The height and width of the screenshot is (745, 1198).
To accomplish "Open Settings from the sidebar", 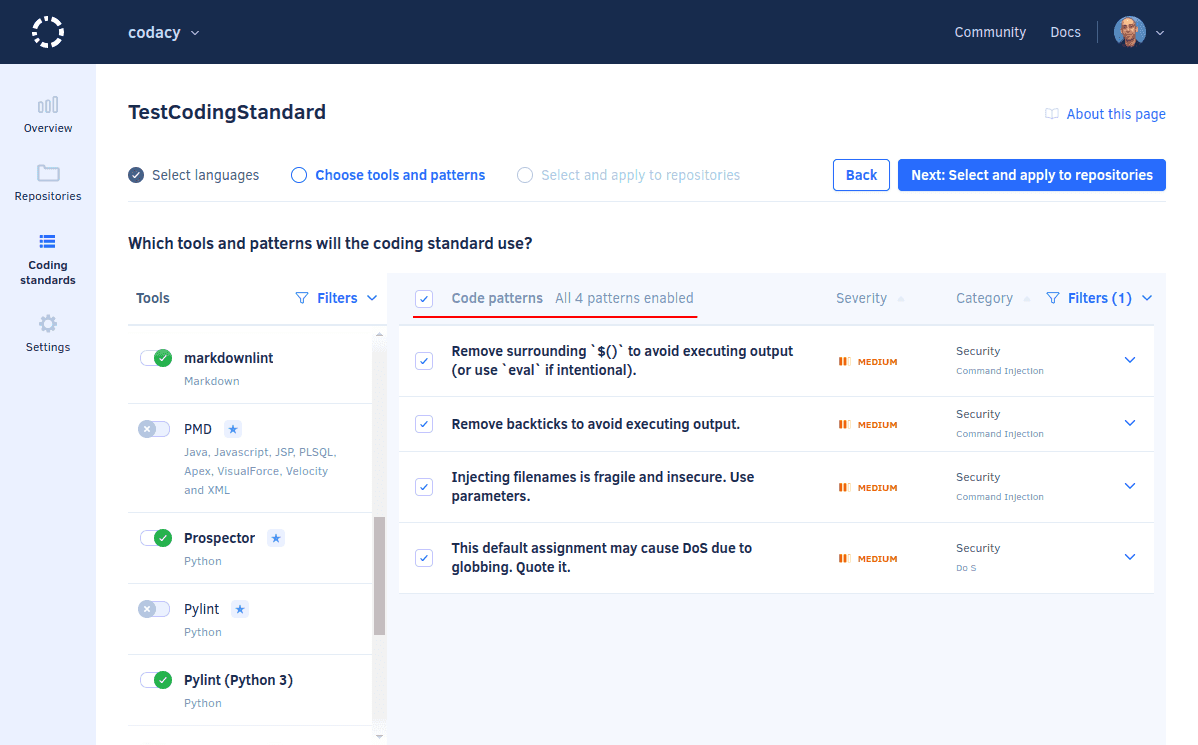I will 47,333.
